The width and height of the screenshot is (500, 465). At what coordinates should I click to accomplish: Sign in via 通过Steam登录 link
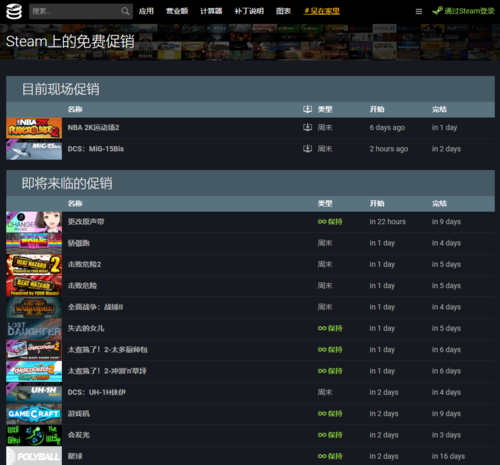coord(469,11)
